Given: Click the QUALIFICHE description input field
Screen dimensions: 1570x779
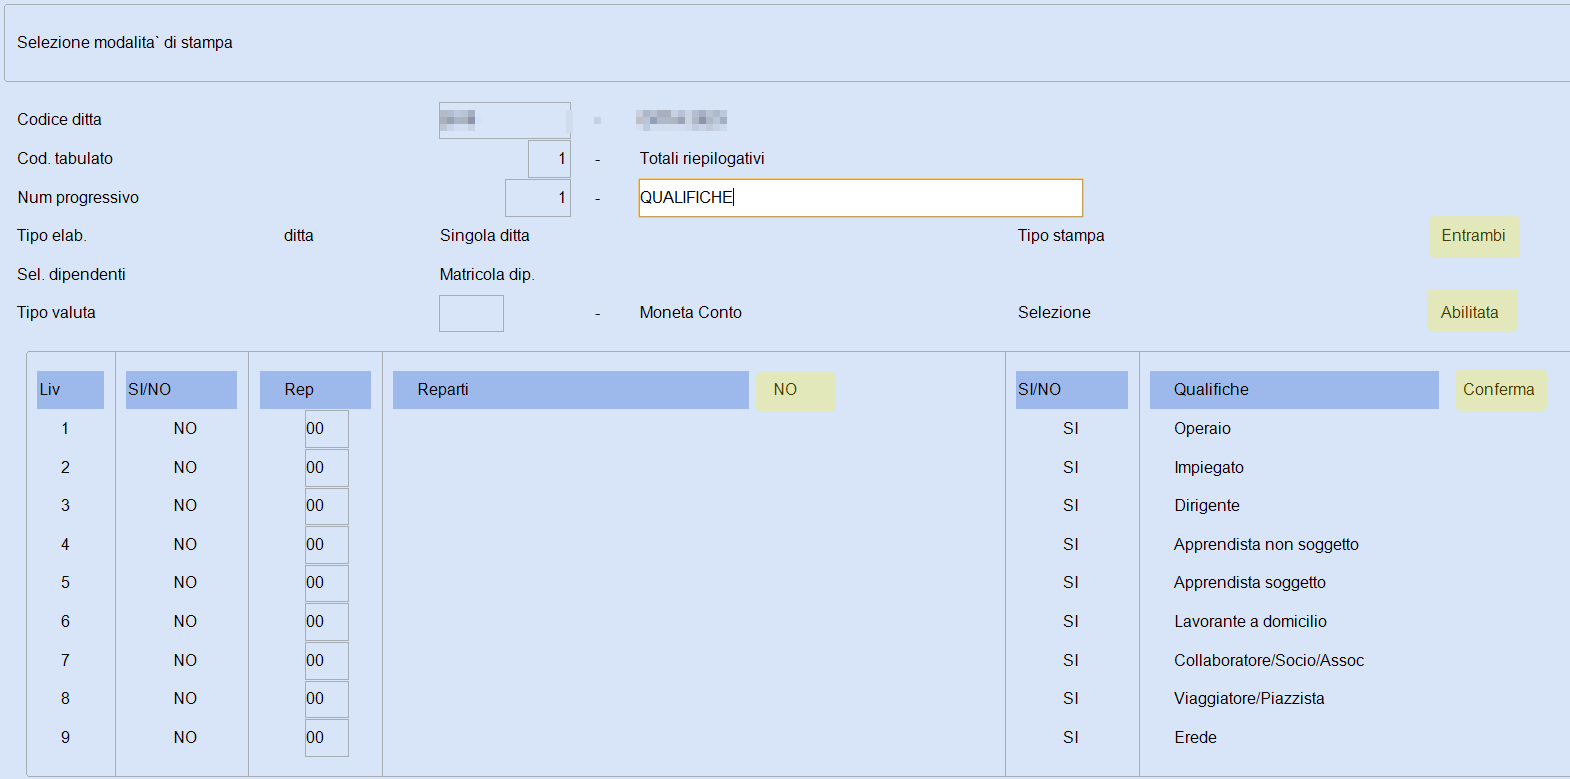Looking at the screenshot, I should tap(860, 198).
